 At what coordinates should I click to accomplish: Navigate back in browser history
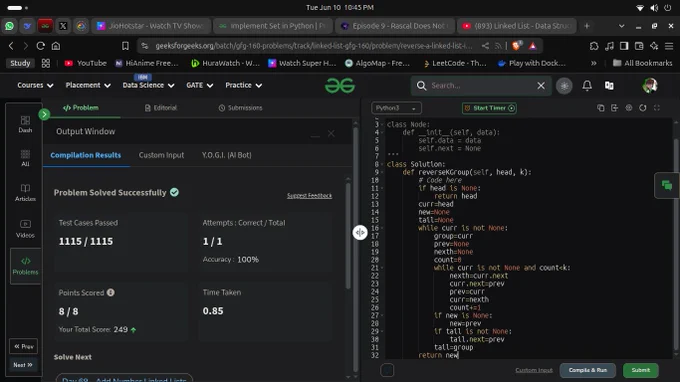click(x=11, y=46)
